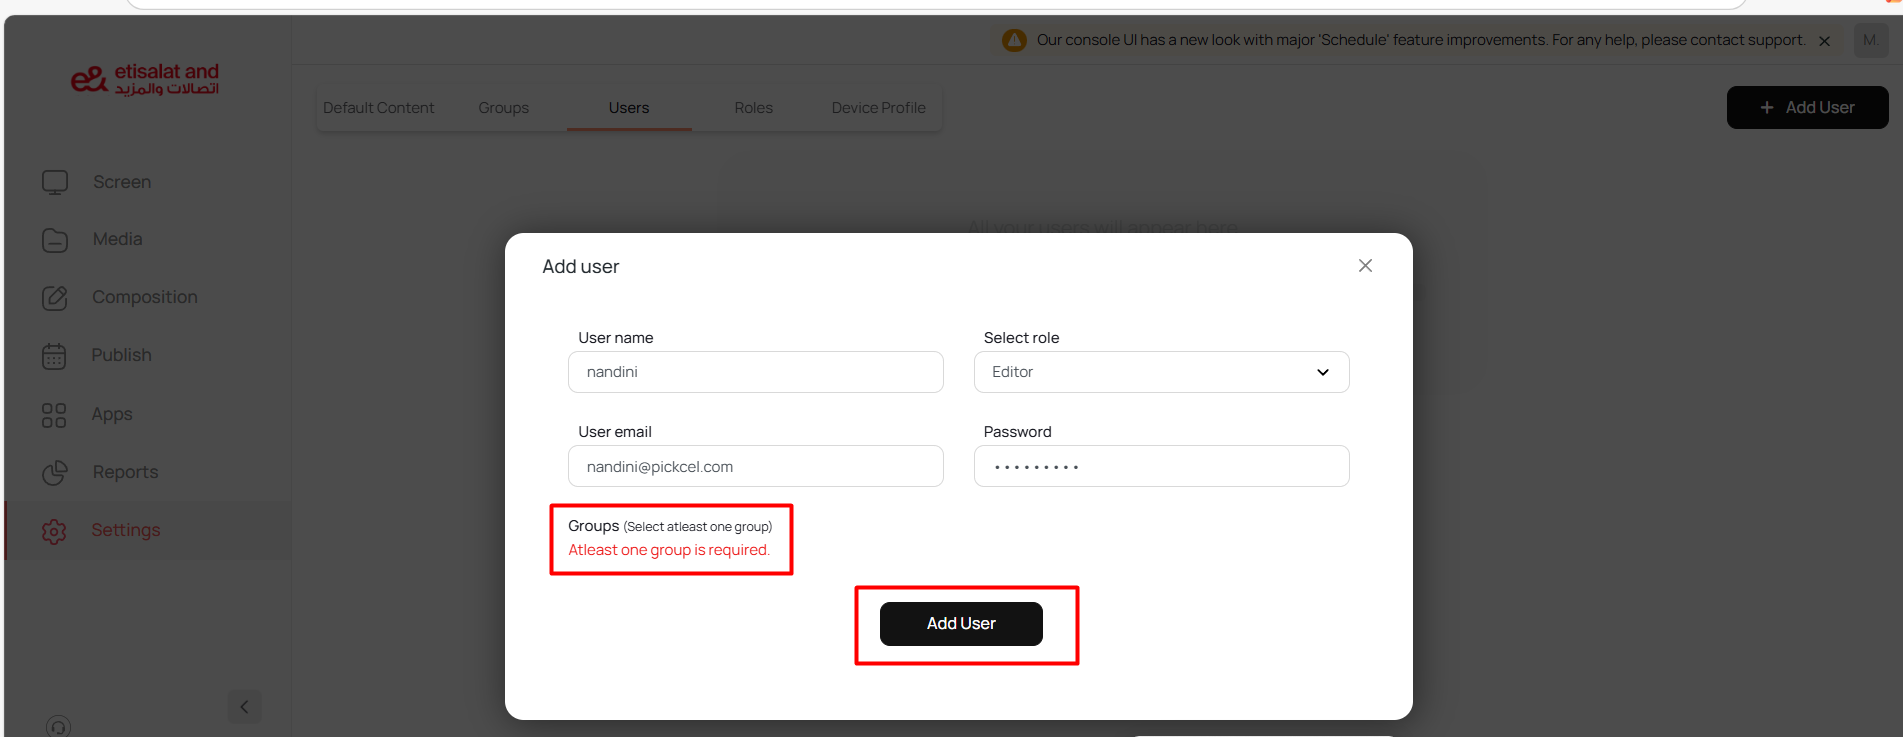Viewport: 1903px width, 737px height.
Task: Switch to the Roles tab
Action: coord(753,108)
